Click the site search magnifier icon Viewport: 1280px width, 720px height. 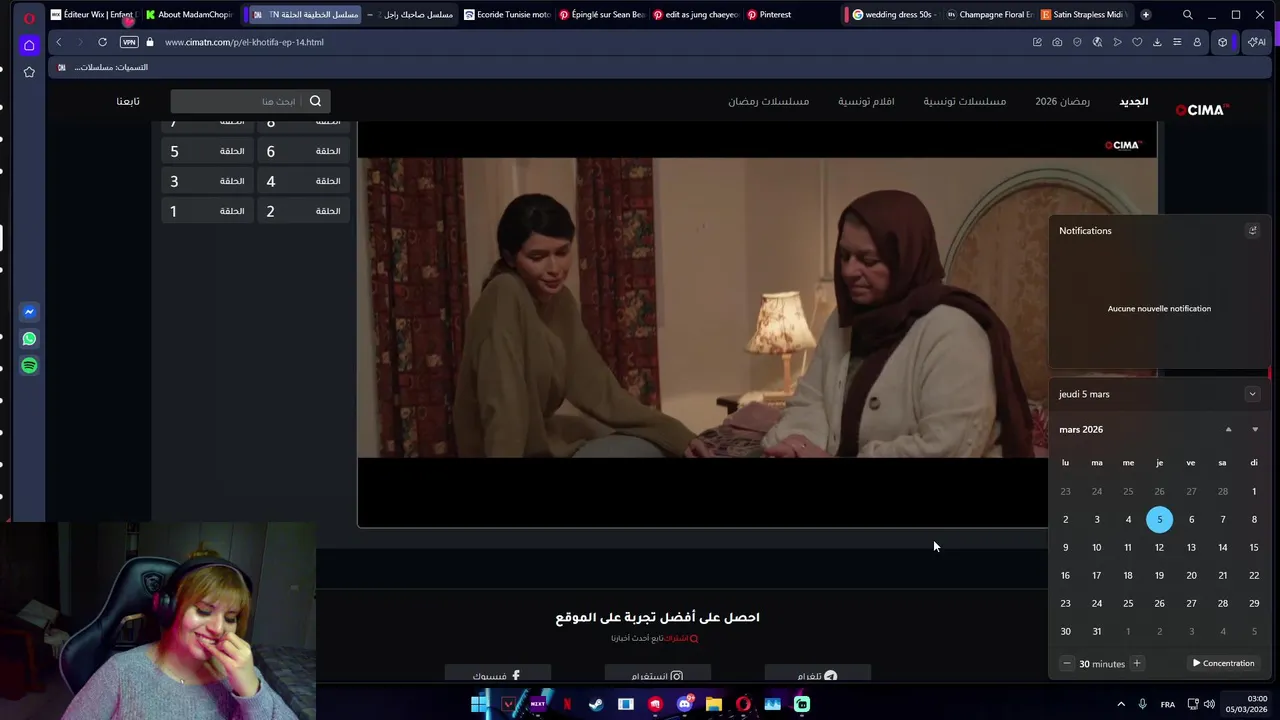click(x=316, y=101)
